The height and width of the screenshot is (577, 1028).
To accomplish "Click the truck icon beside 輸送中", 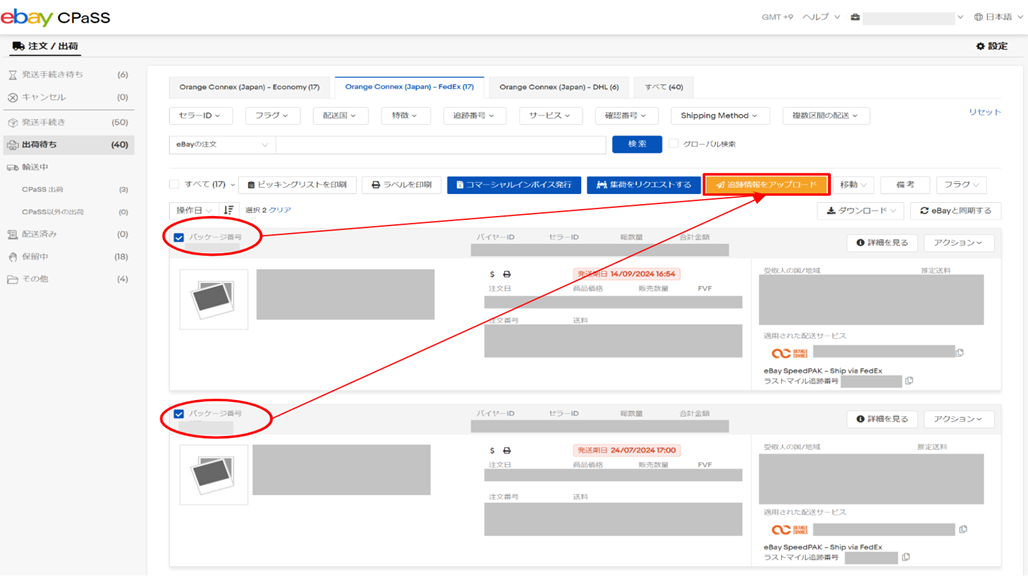I will [12, 167].
